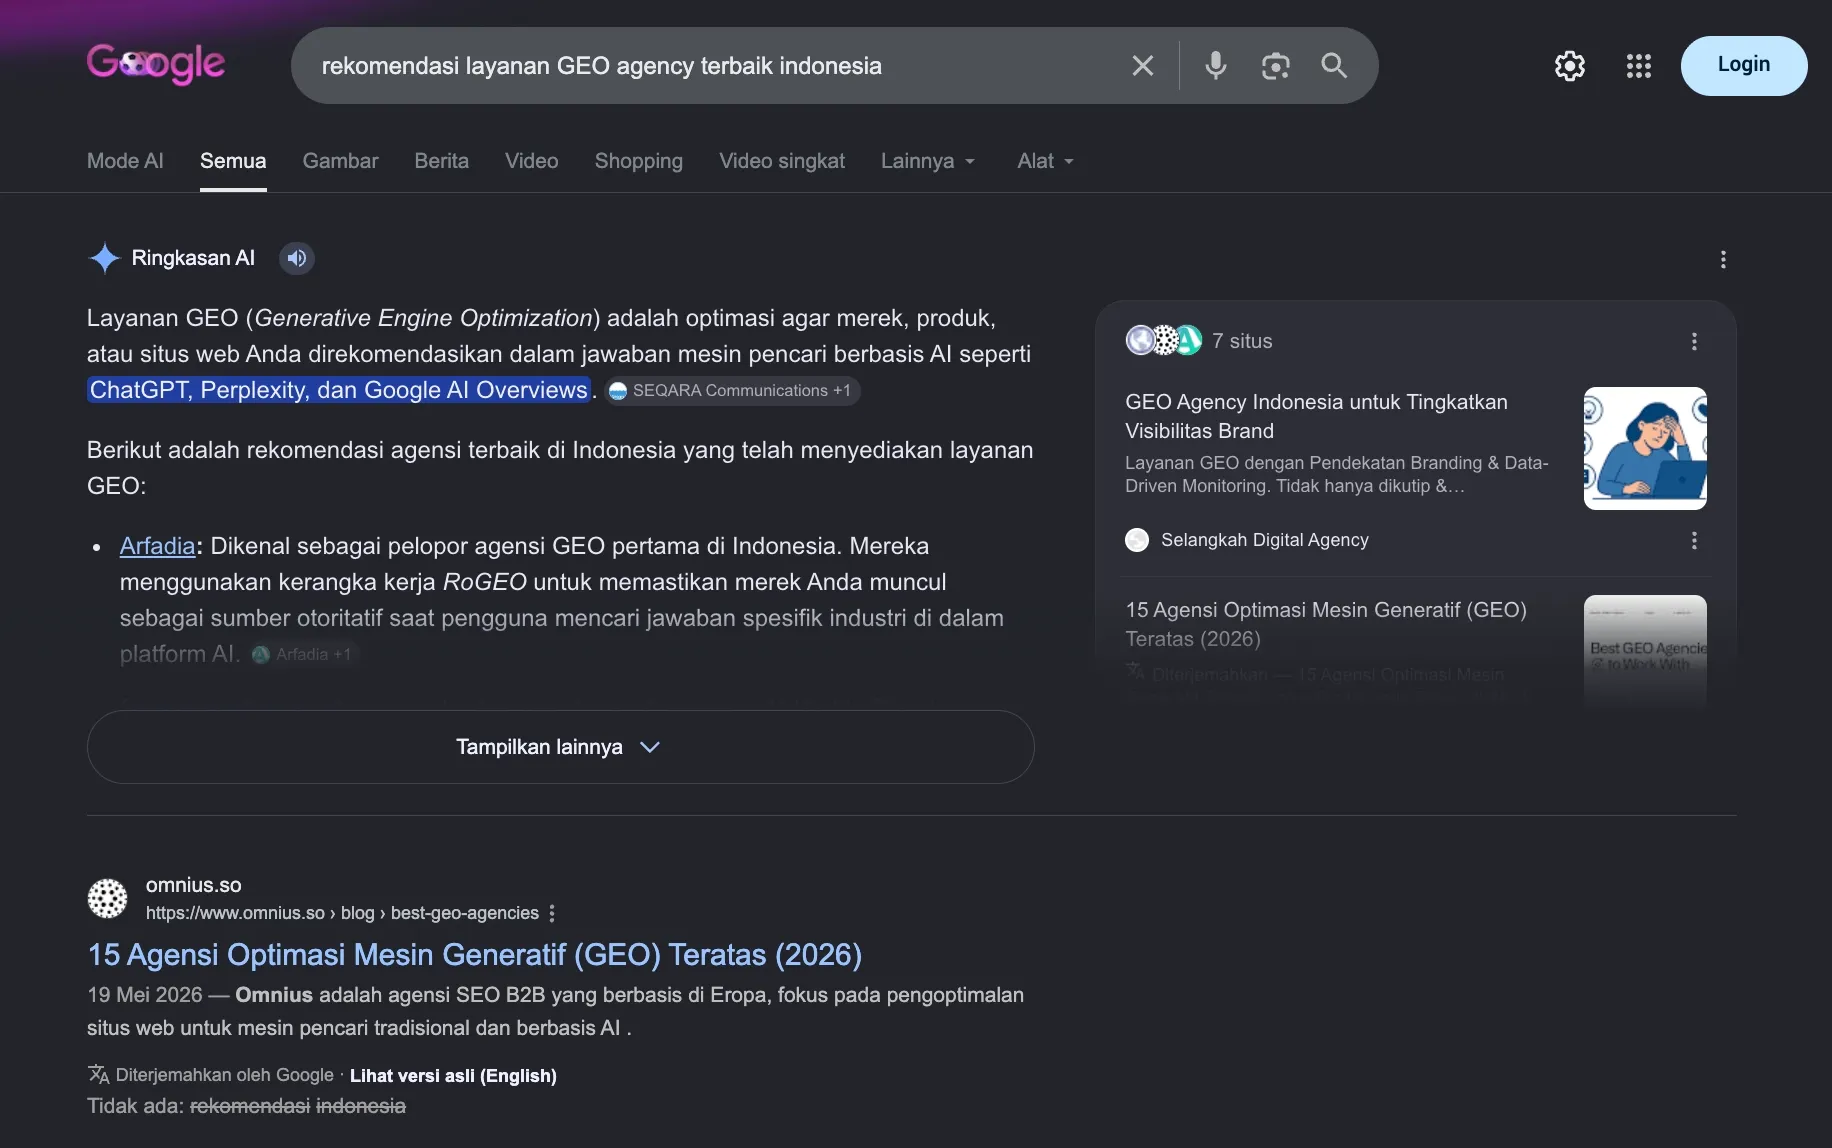Select the Semua tab

click(x=233, y=161)
